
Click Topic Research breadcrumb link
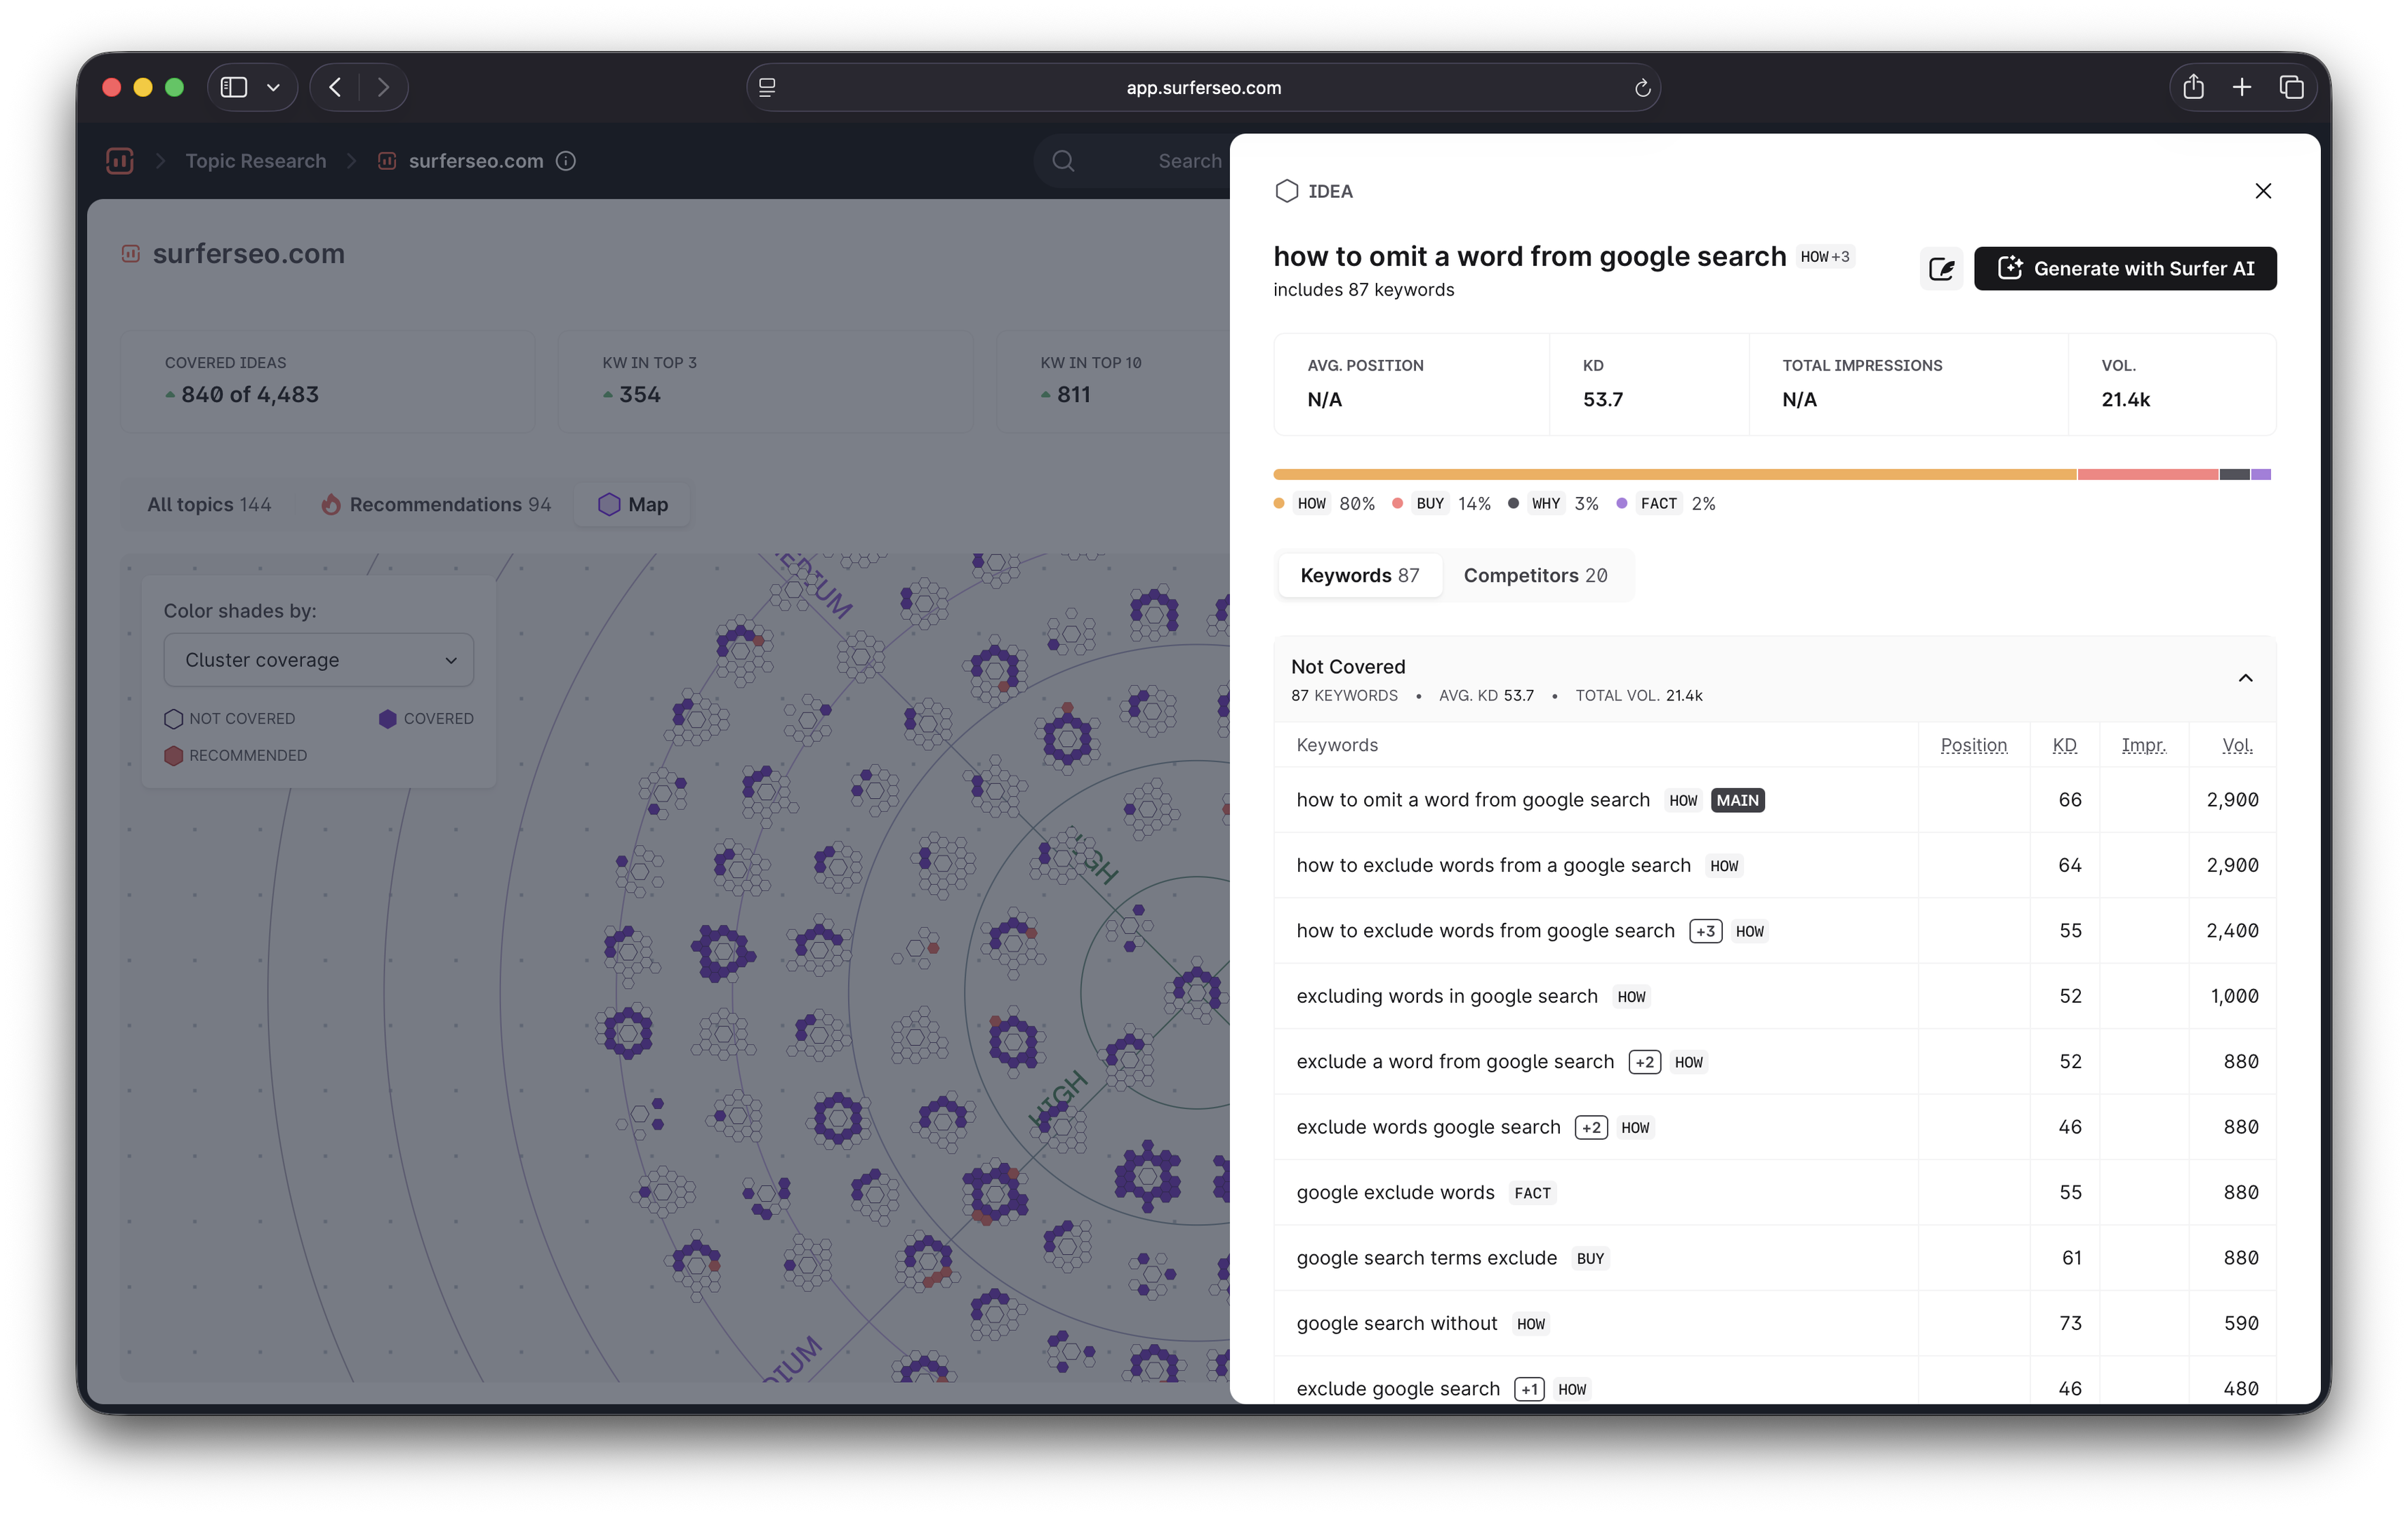point(255,161)
